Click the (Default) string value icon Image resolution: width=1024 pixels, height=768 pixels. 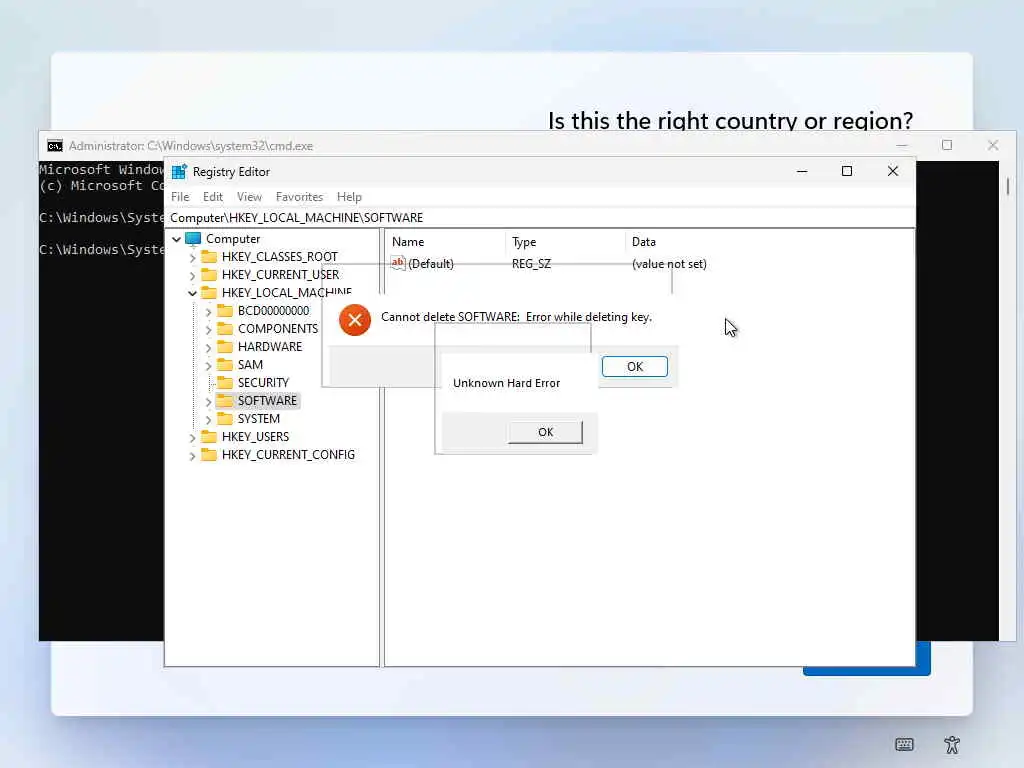(398, 263)
